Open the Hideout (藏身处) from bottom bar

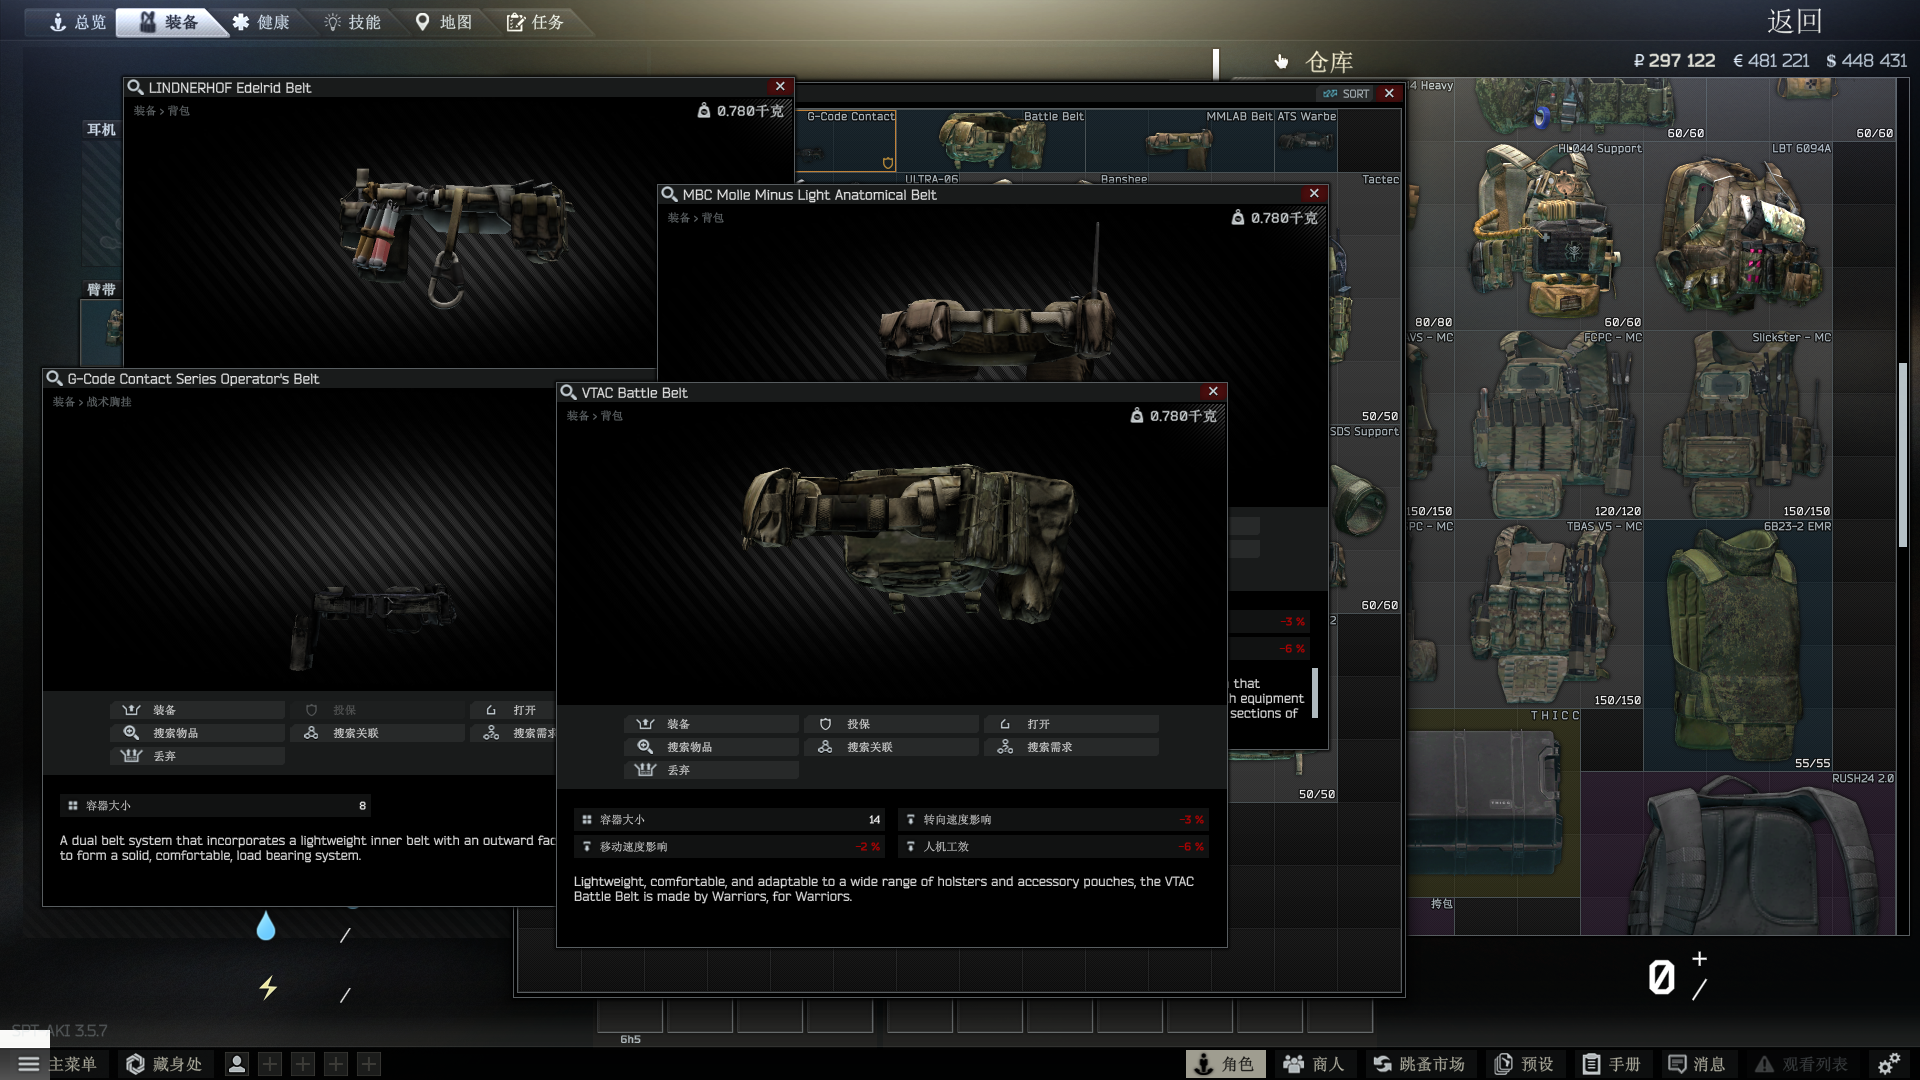point(164,1064)
